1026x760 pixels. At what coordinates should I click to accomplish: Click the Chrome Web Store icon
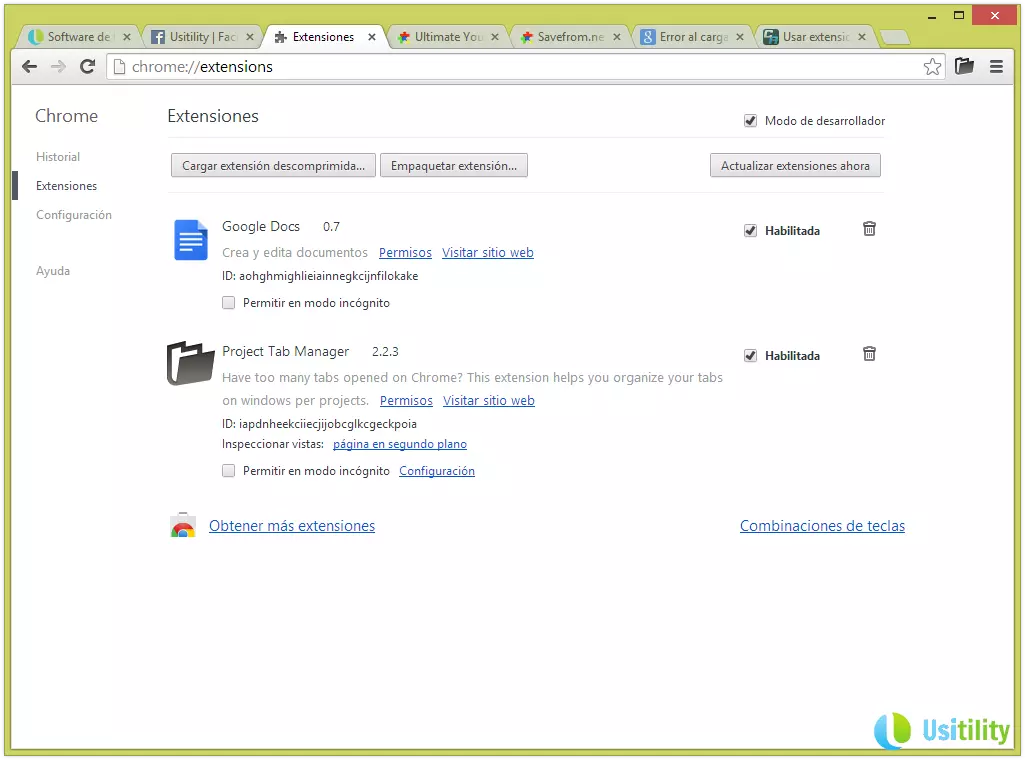(x=182, y=526)
